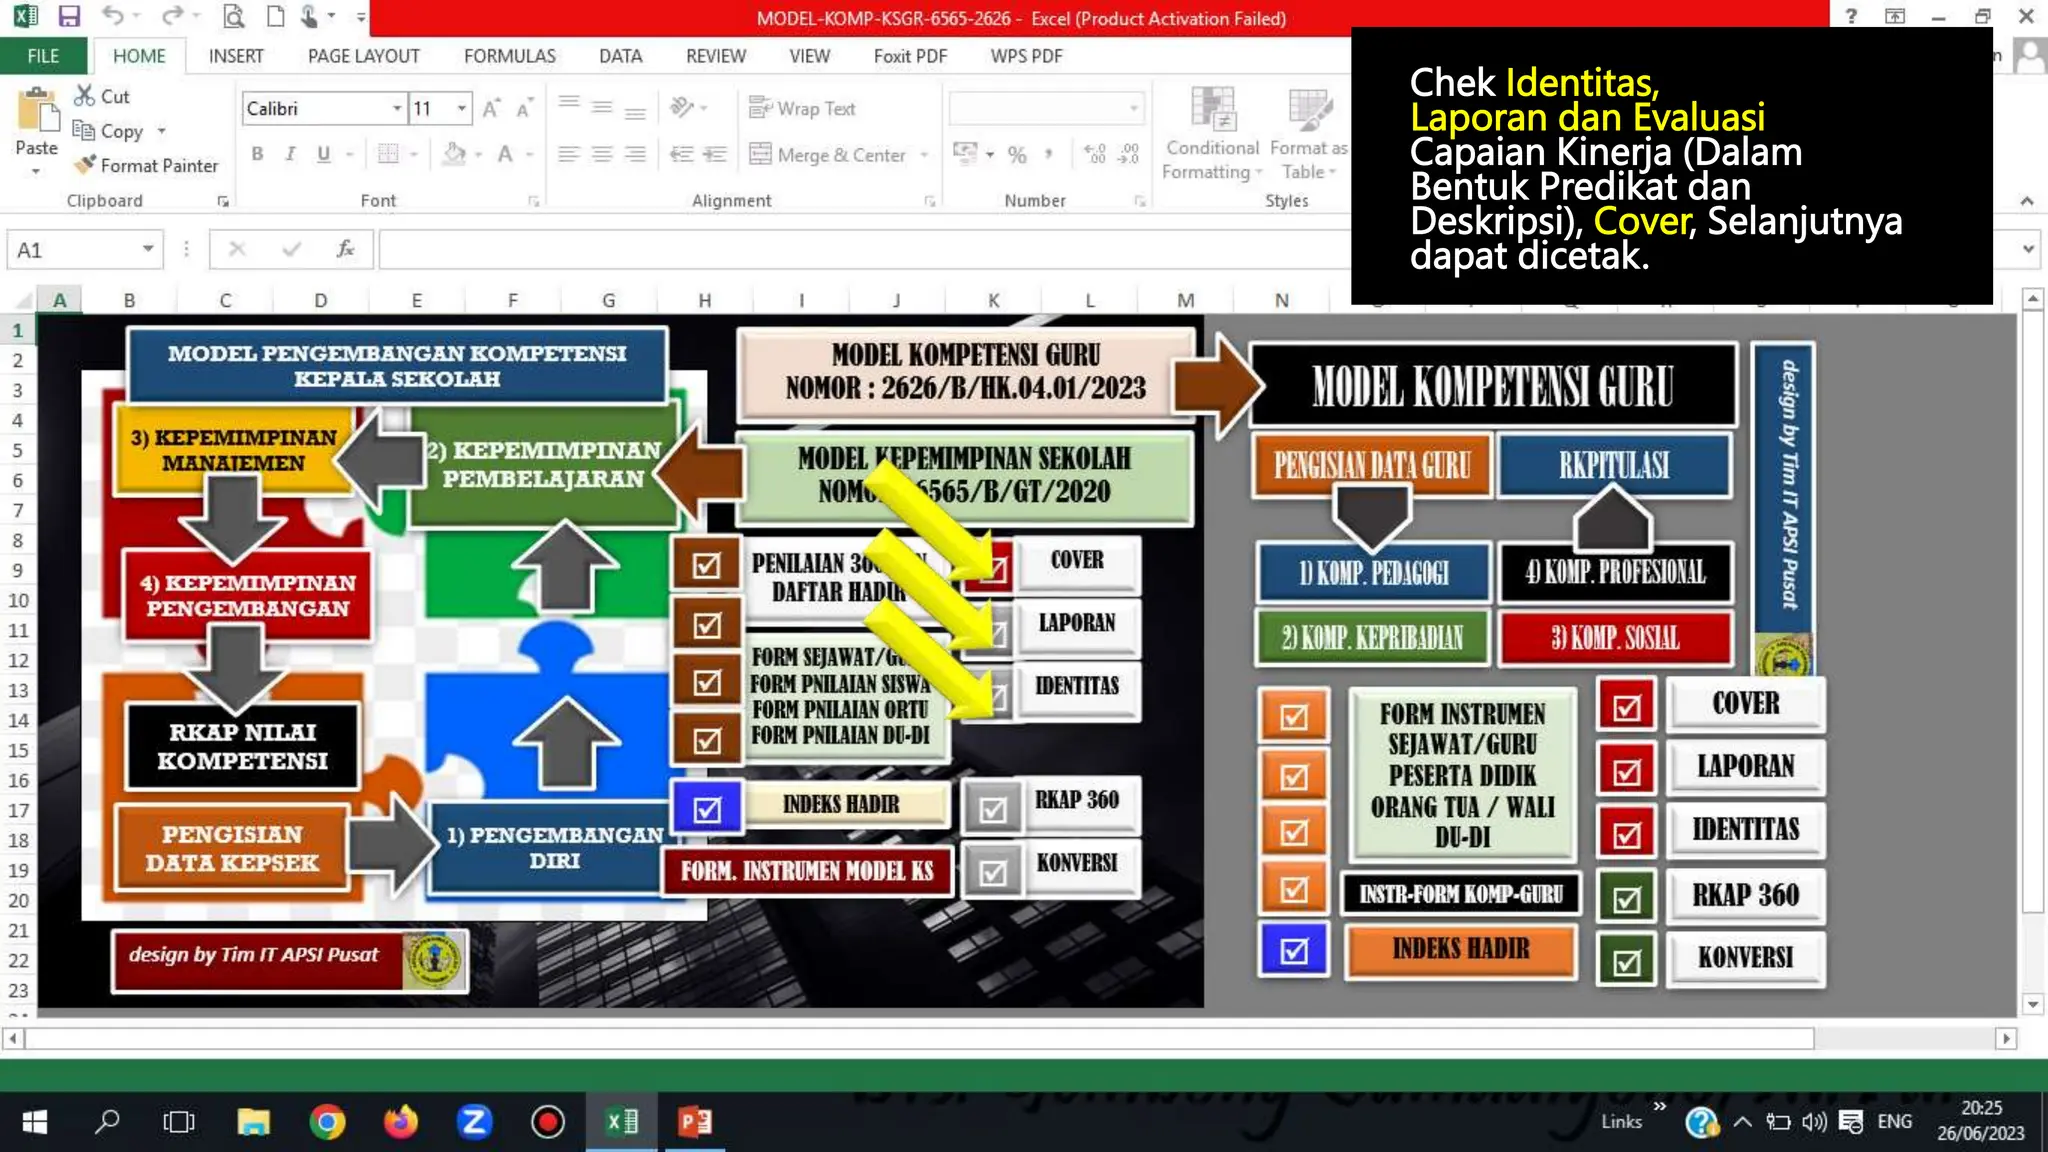Click the Cut scissors icon
Screen dimensions: 2048x1152
(x=84, y=96)
